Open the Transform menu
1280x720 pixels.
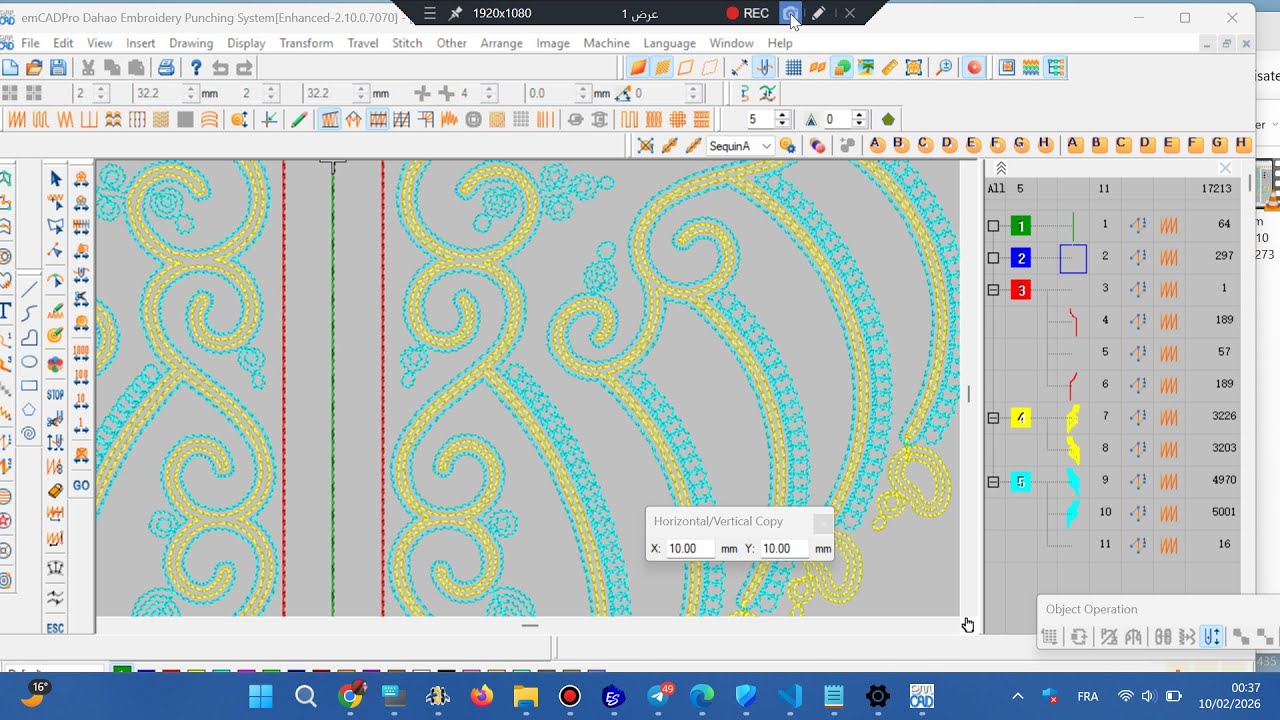pyautogui.click(x=306, y=43)
